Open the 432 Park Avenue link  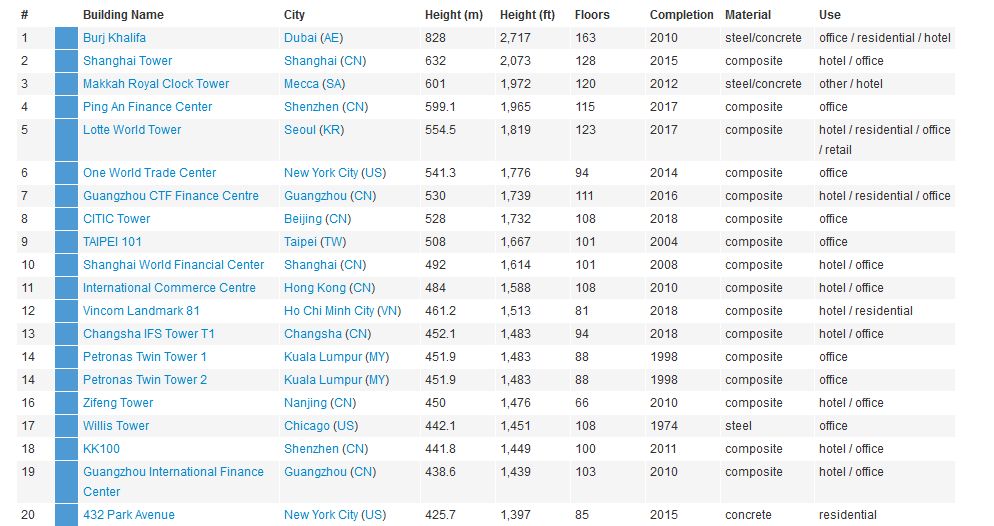pos(128,515)
